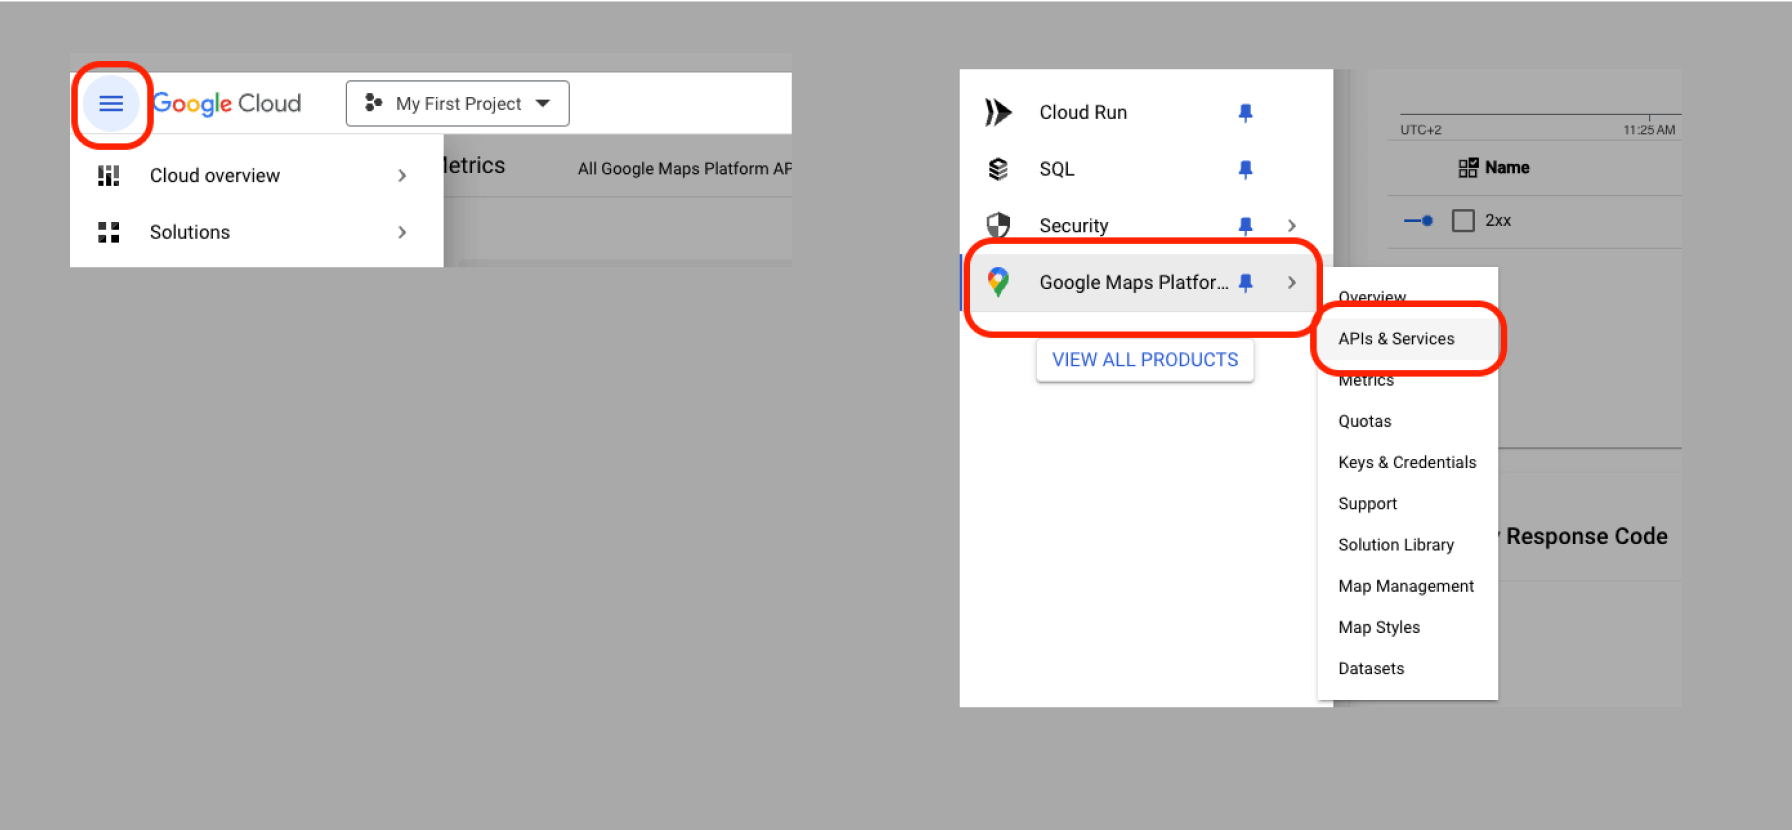Click the All Google Maps Platform APIs text
This screenshot has width=1792, height=830.
[684, 169]
